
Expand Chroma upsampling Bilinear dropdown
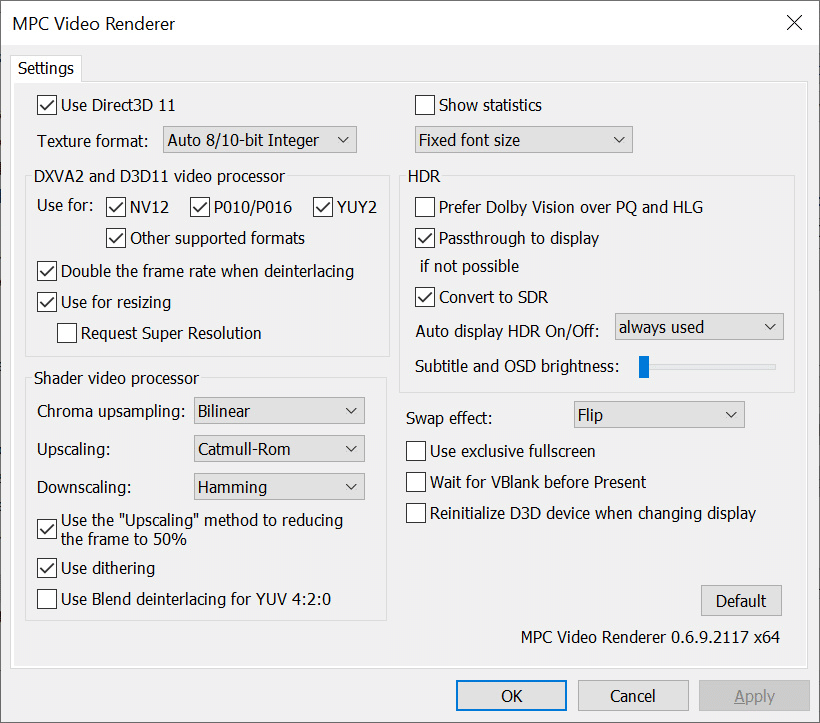tap(279, 411)
